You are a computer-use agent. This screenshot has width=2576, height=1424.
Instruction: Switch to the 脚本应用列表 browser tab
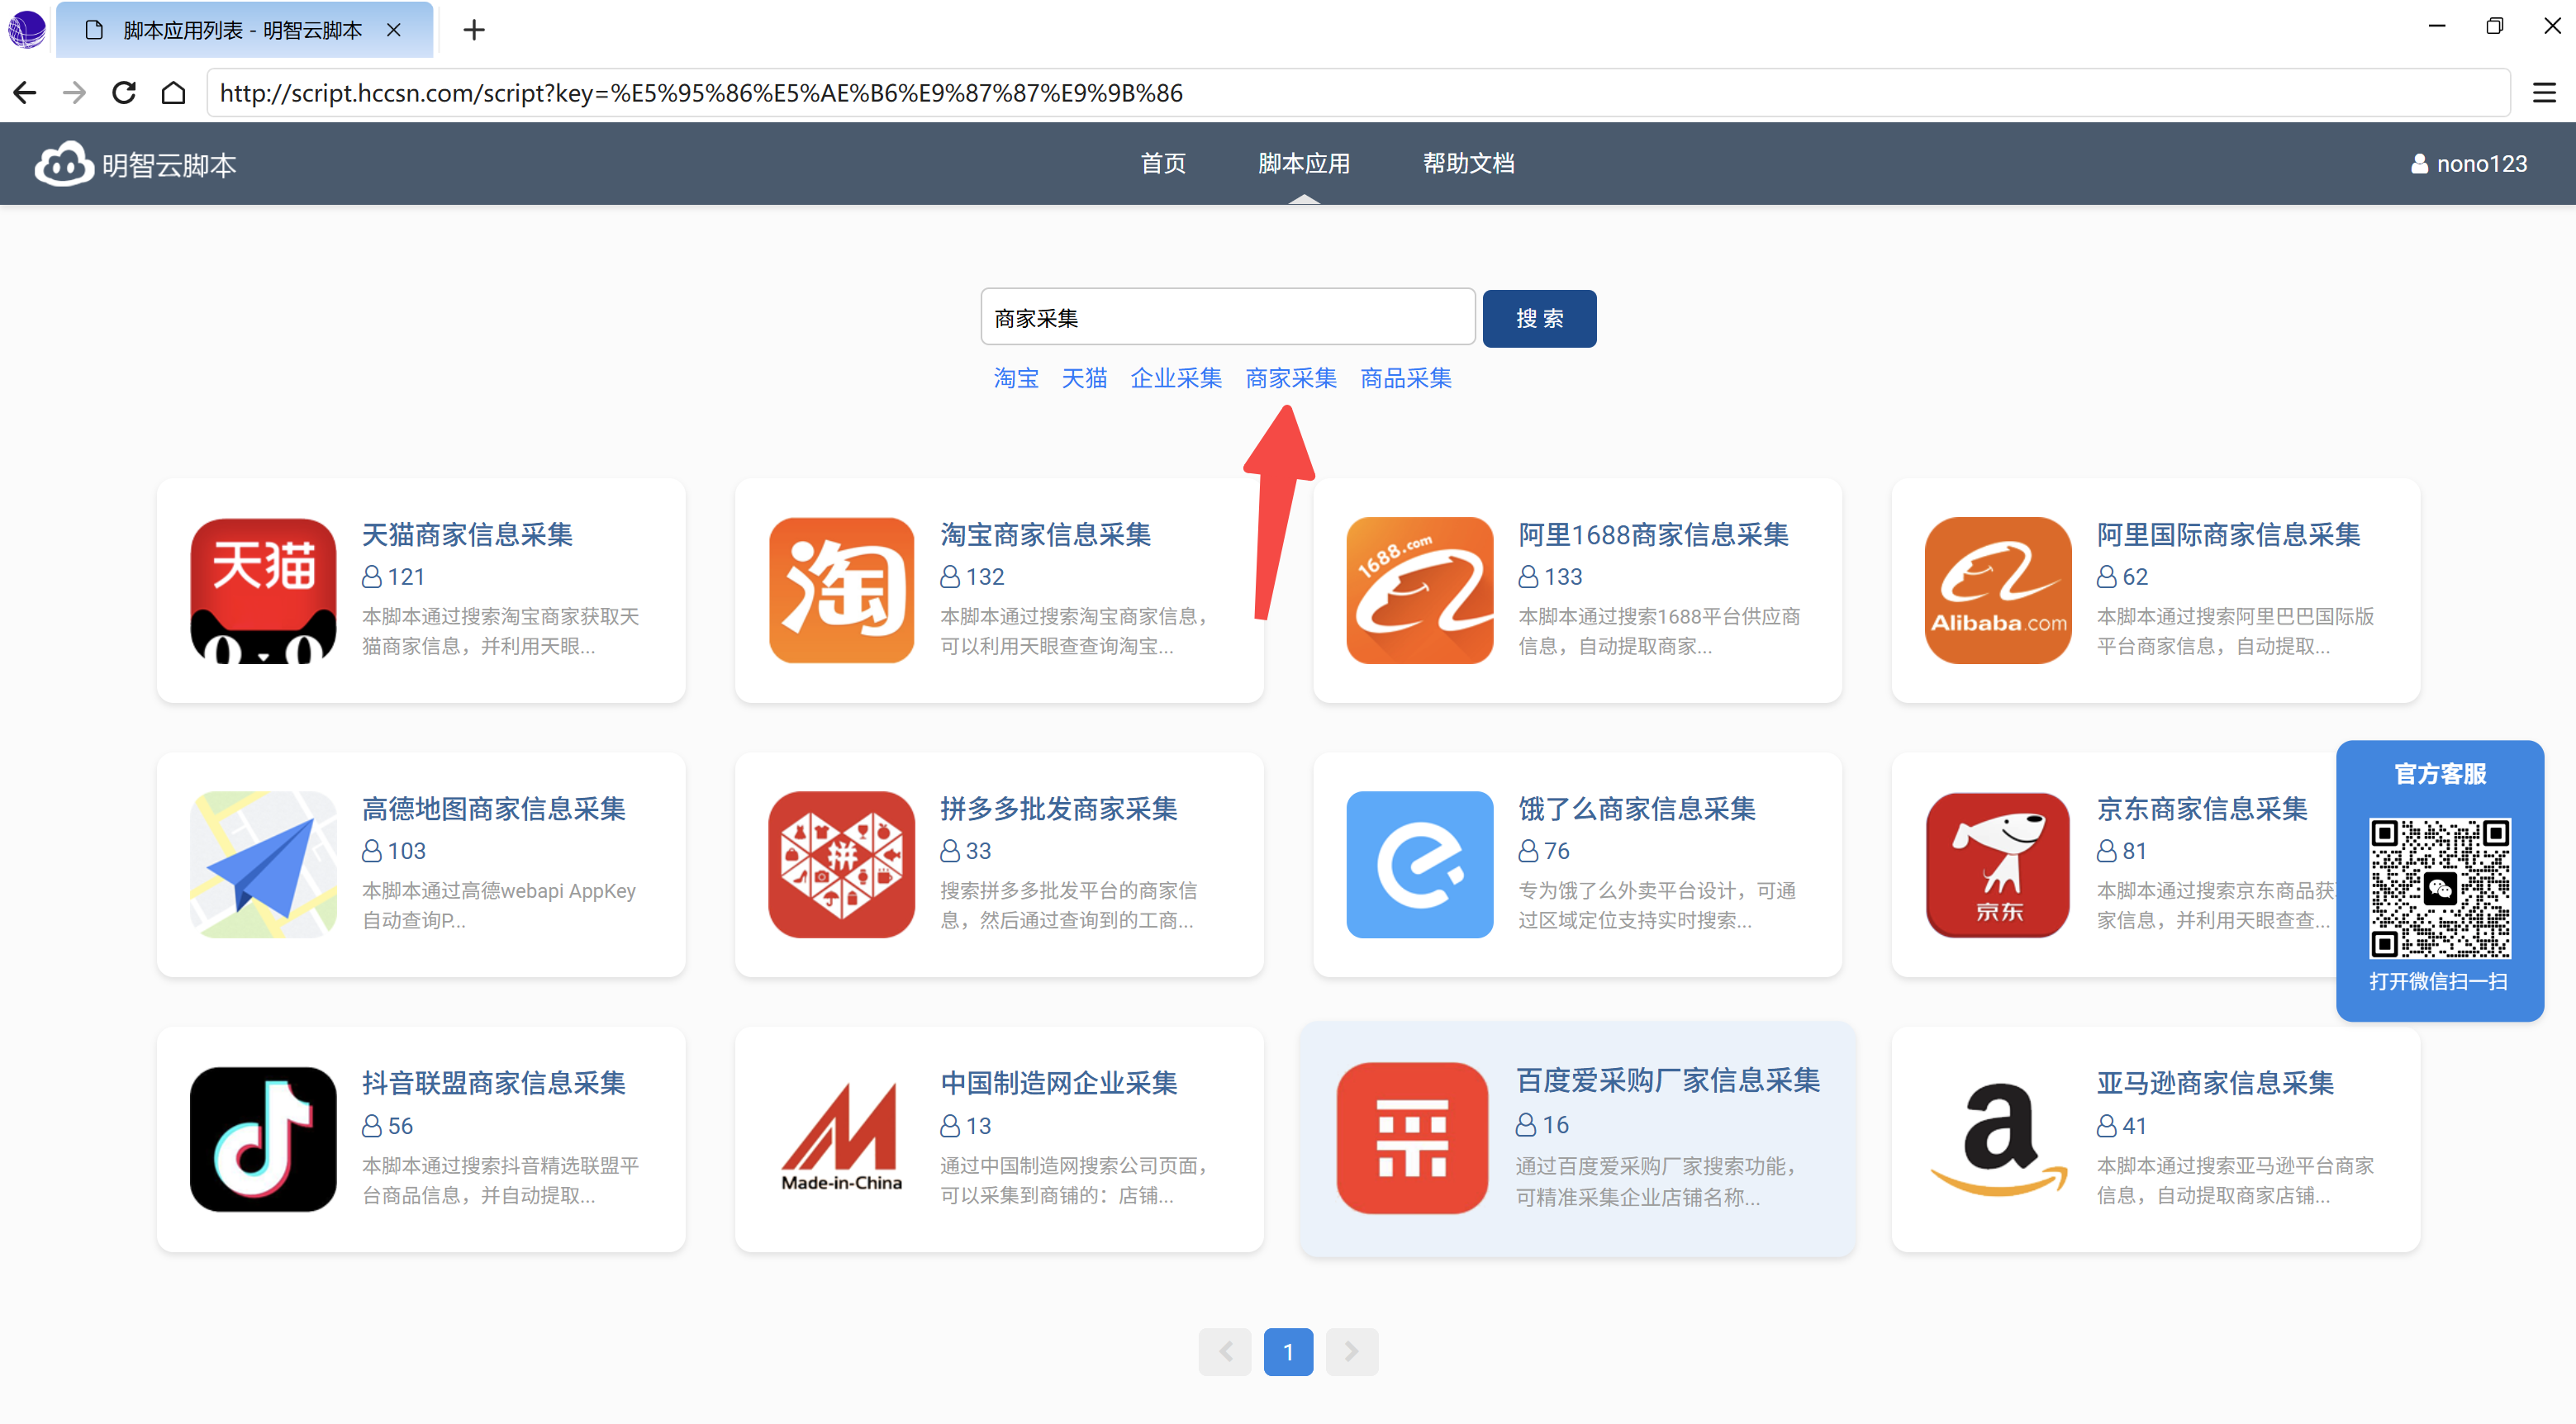pyautogui.click(x=243, y=30)
